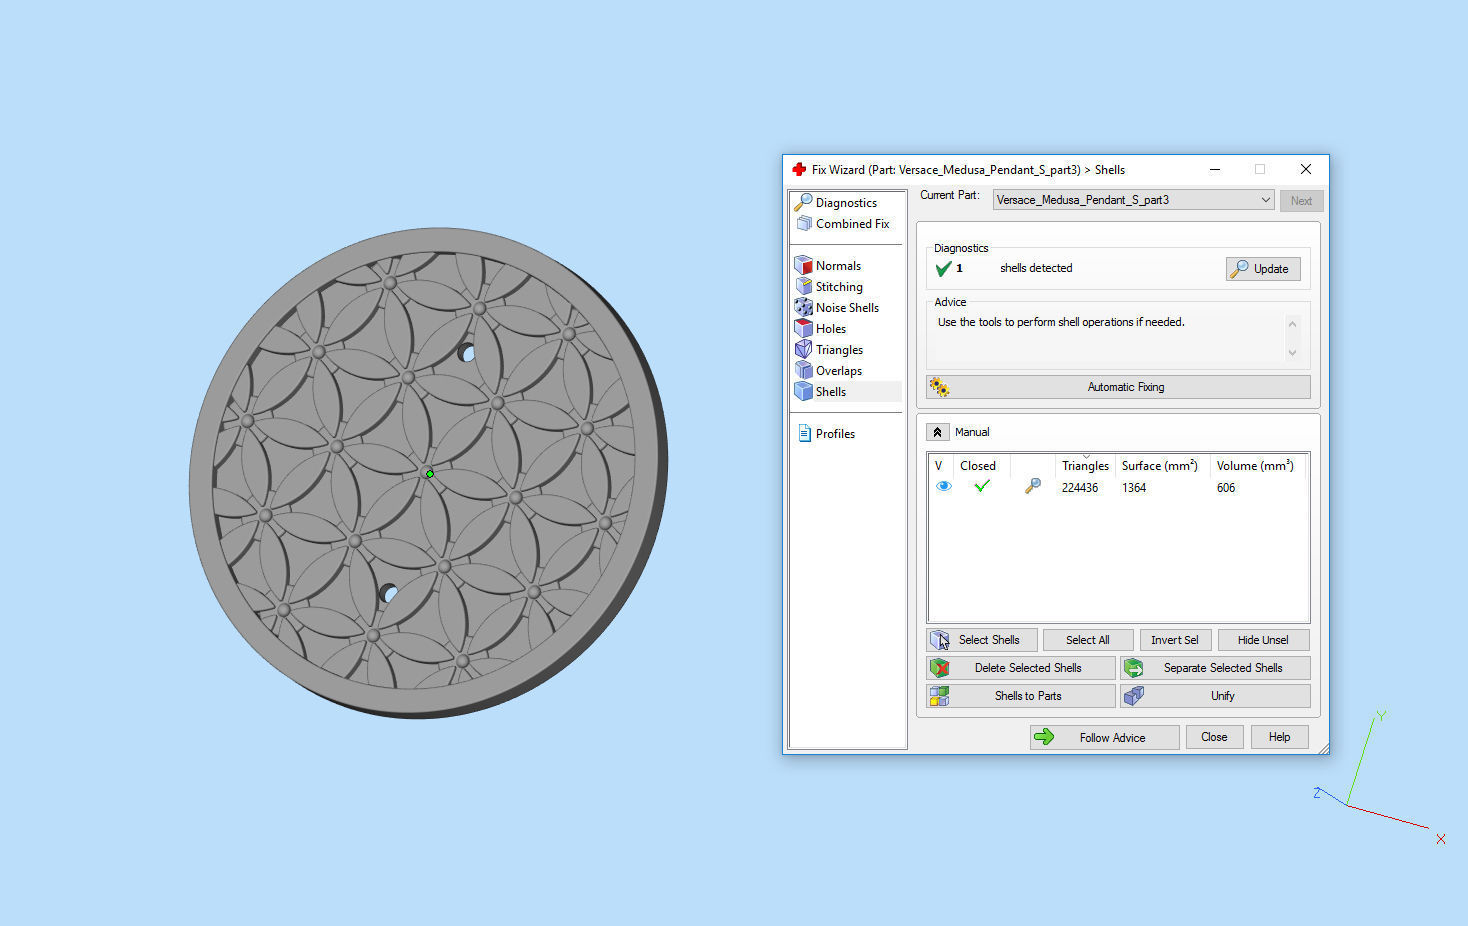Click the red cross Fix Wizard title icon
Viewport: 1468px width, 926px height.
tap(799, 170)
